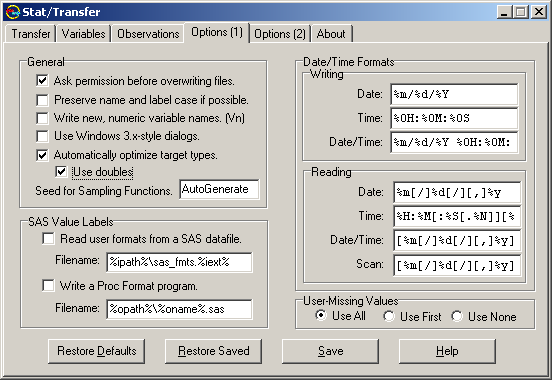This screenshot has height=380, width=552.
Task: Select the Use First radio button
Action: [x=389, y=316]
